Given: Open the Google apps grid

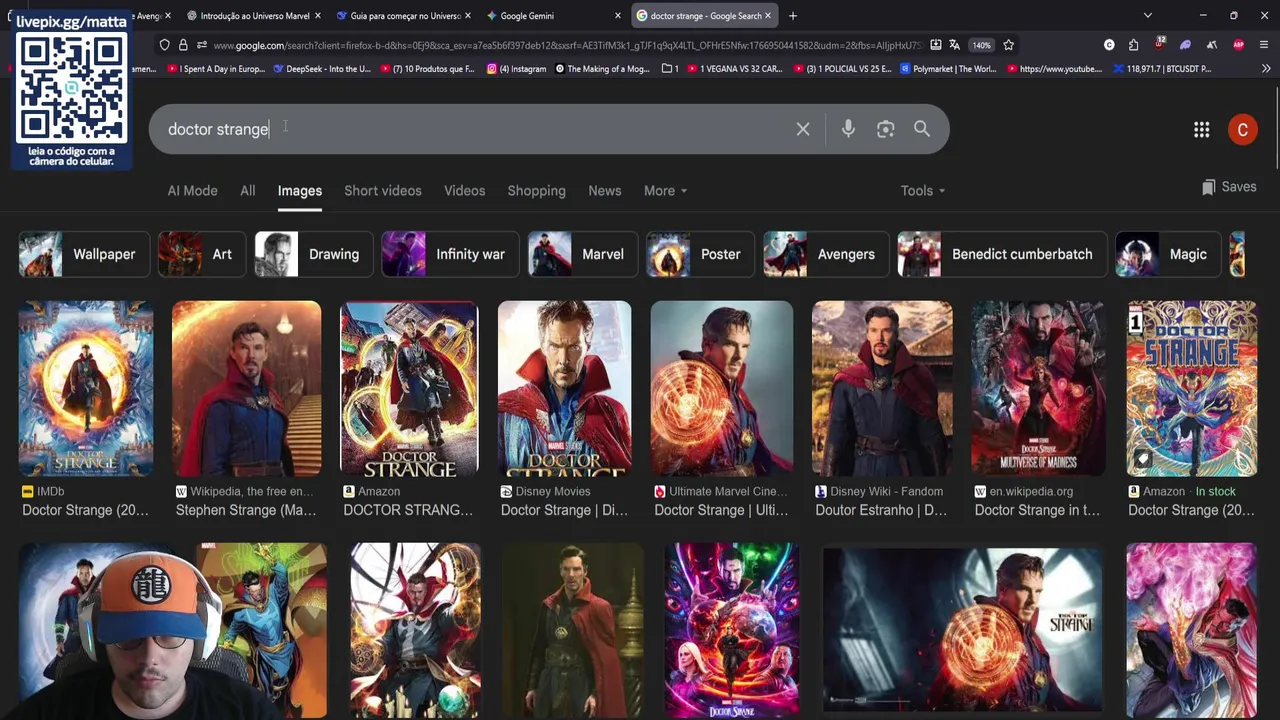Looking at the screenshot, I should [x=1202, y=130].
